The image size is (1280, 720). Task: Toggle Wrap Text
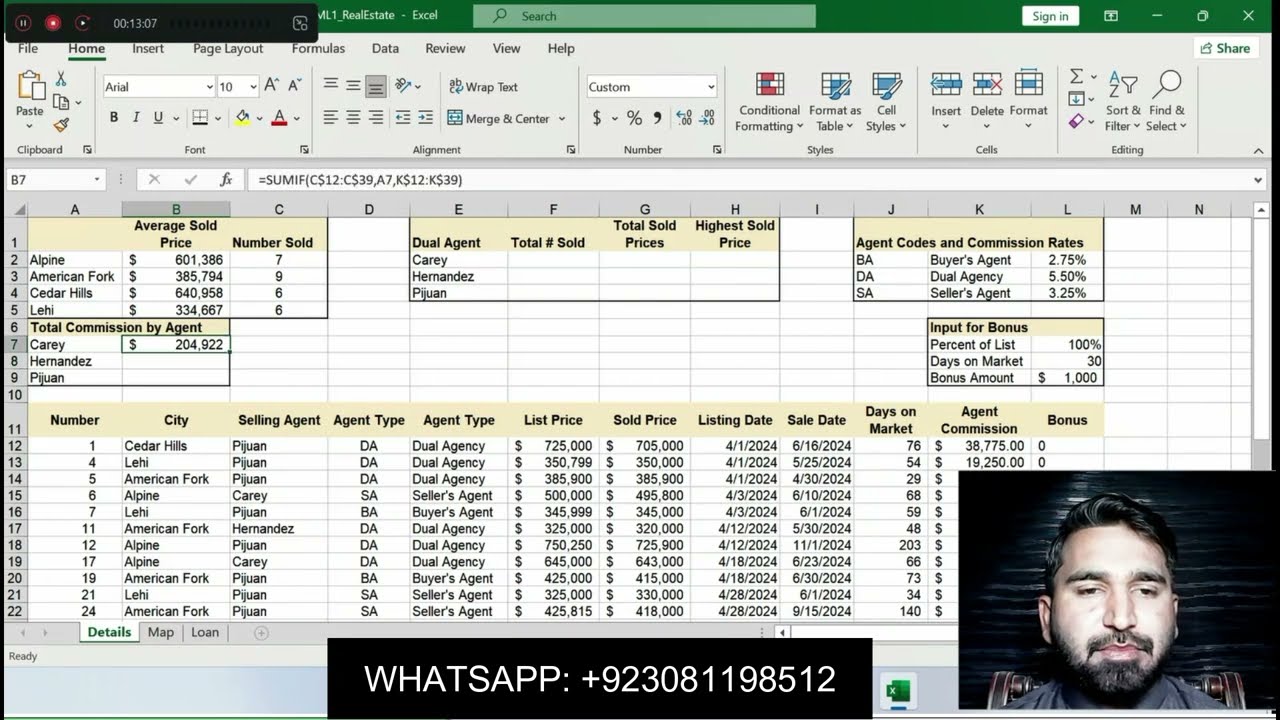[x=483, y=87]
